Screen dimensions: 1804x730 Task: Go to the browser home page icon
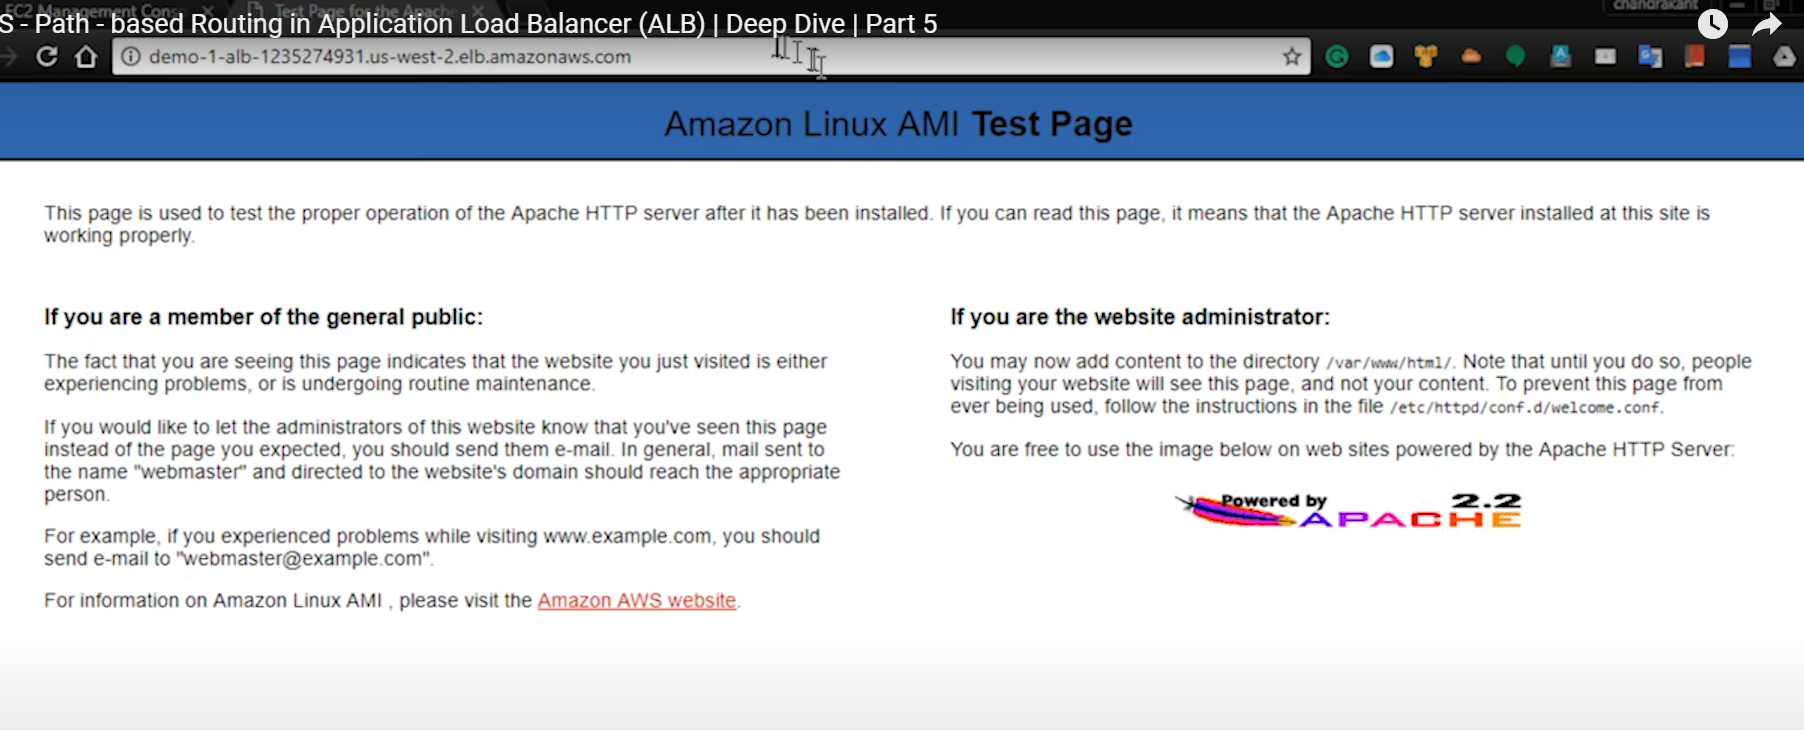pyautogui.click(x=86, y=57)
